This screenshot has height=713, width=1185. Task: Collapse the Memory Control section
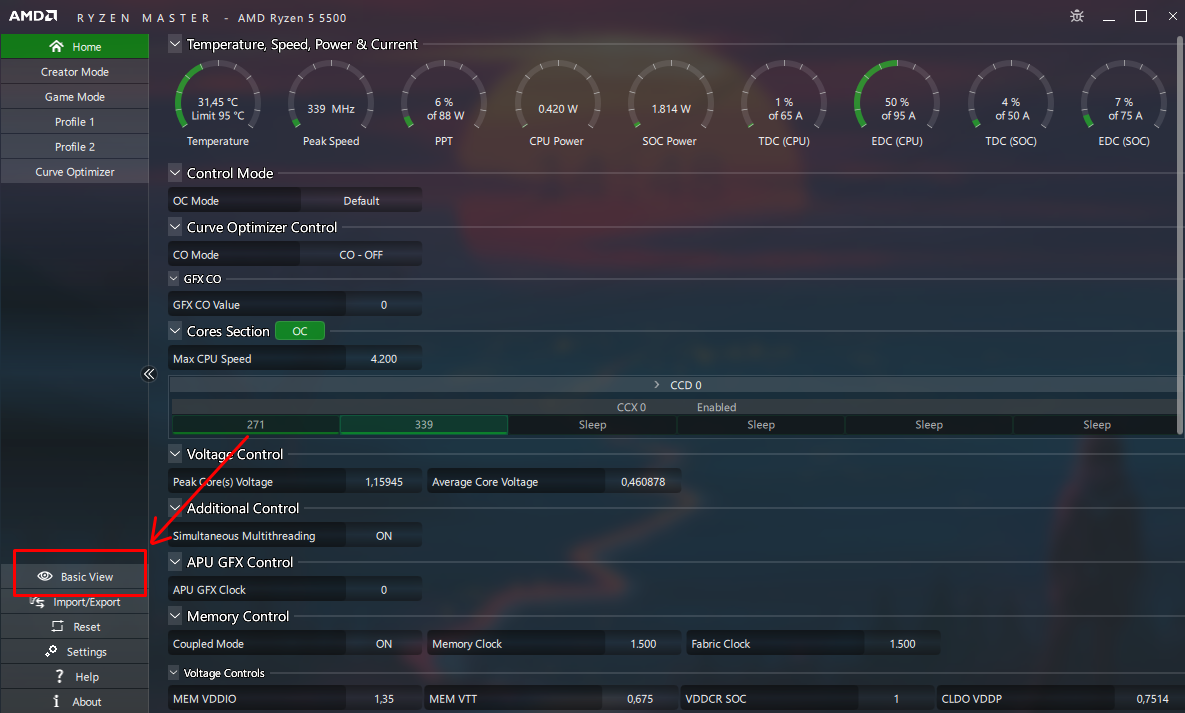(x=175, y=615)
